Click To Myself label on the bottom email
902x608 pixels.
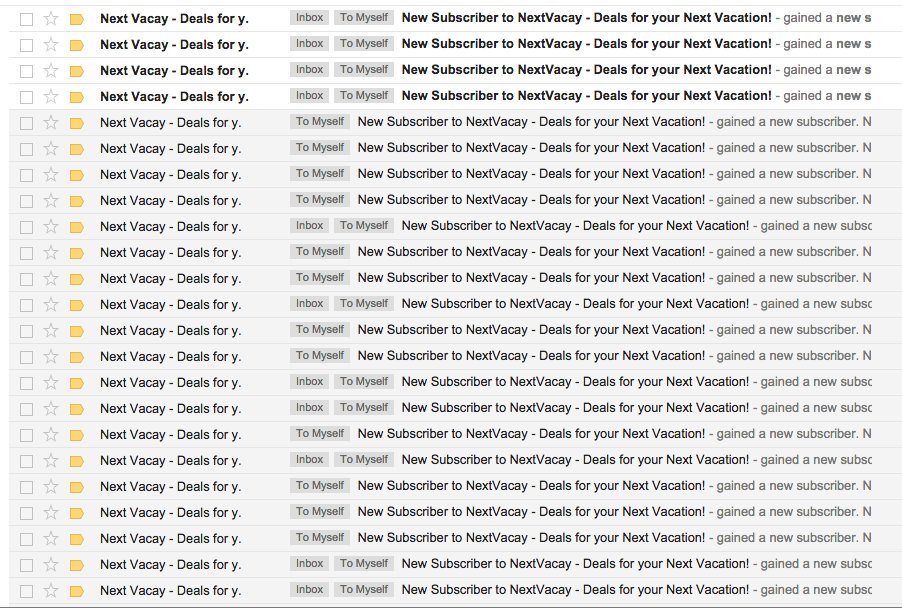click(x=364, y=590)
